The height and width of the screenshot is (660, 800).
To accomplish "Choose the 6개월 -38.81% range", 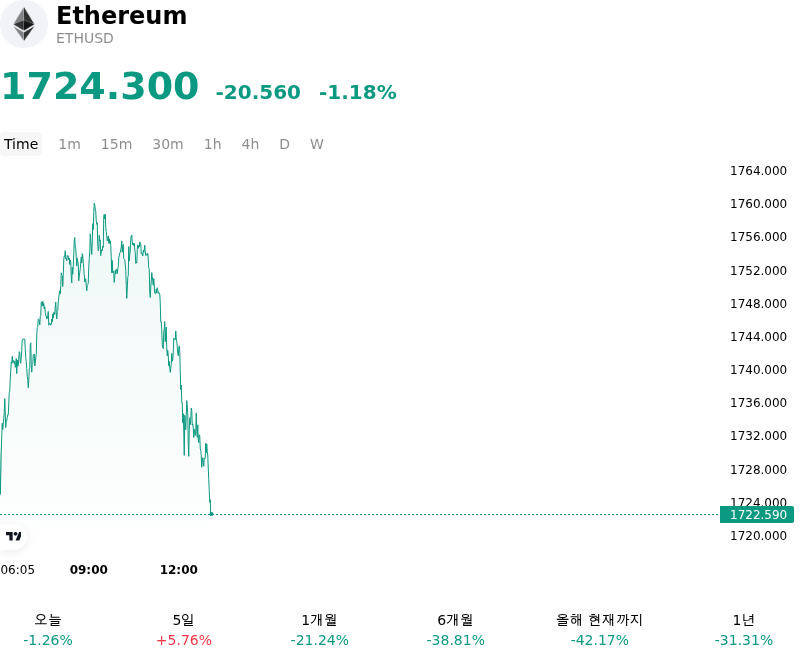I will coord(456,630).
